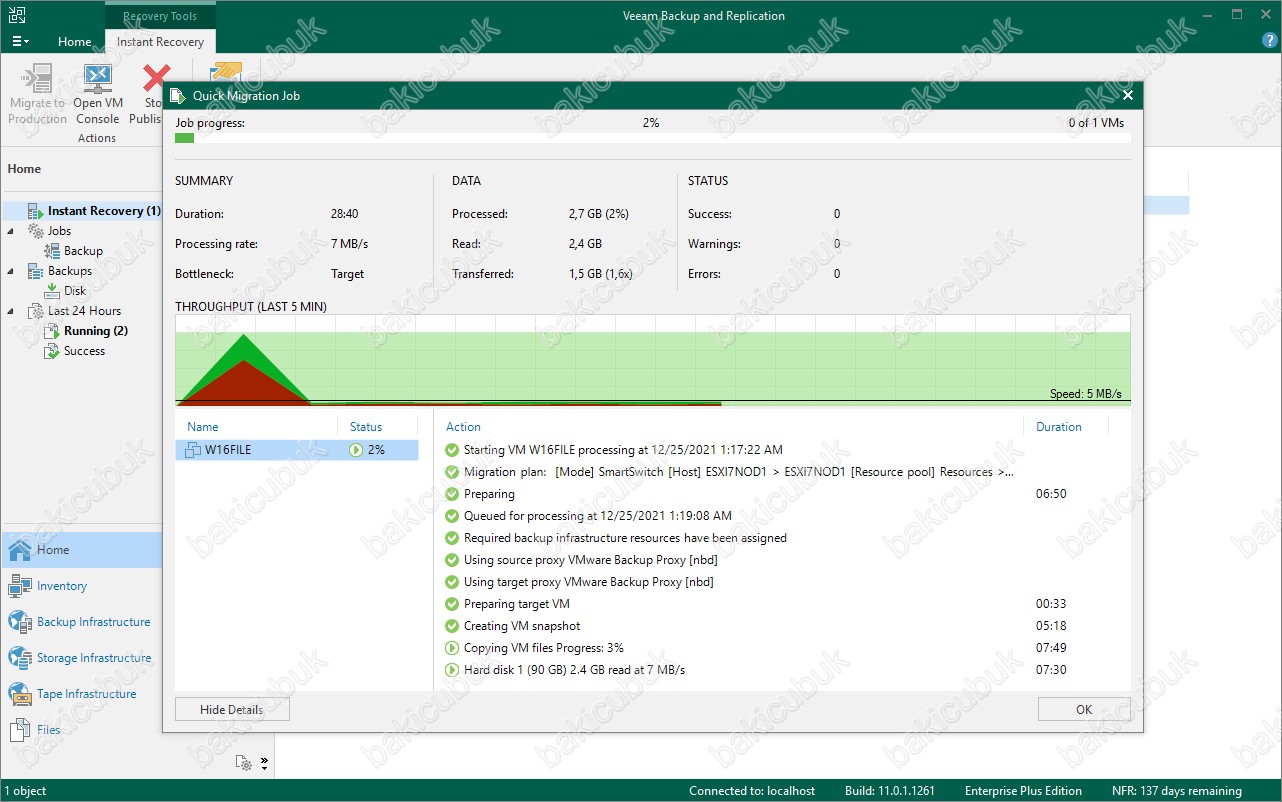Select the Backup job icon under Jobs

tap(52, 251)
